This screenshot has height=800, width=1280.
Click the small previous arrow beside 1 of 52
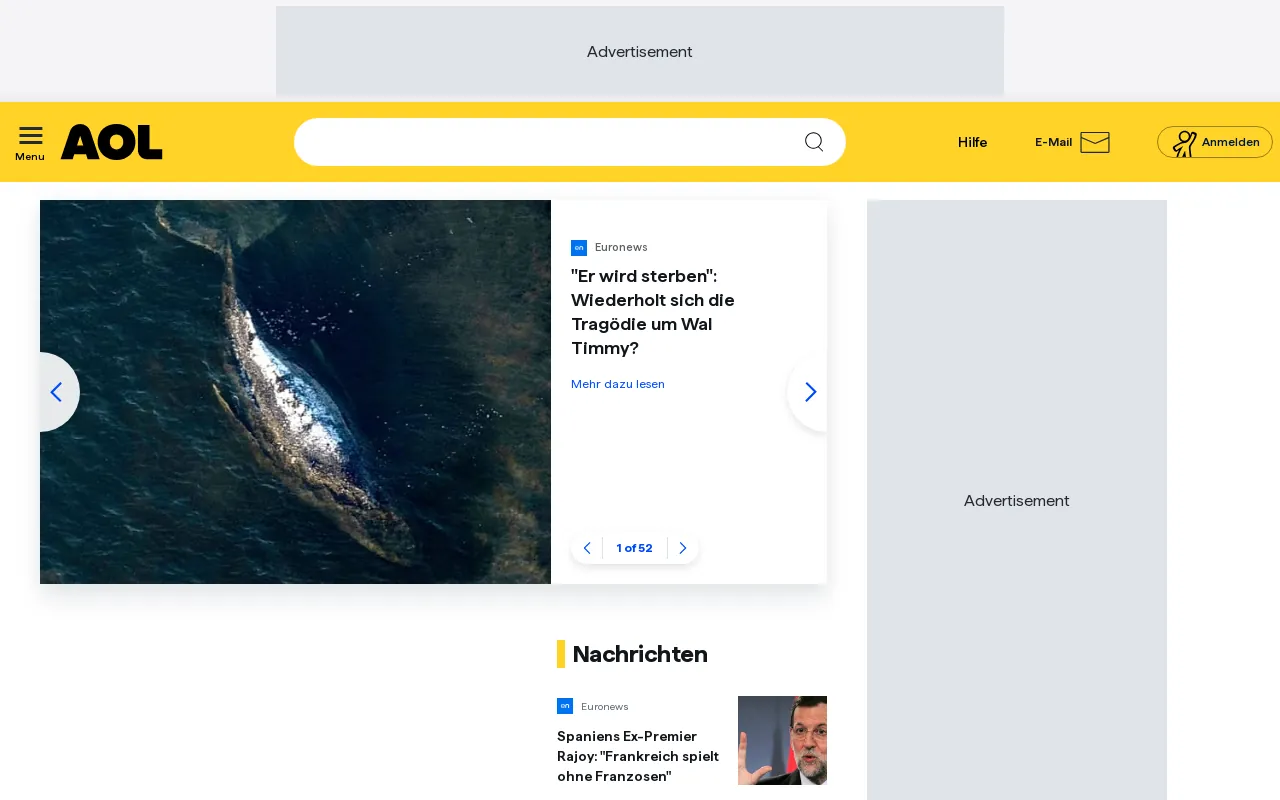587,548
